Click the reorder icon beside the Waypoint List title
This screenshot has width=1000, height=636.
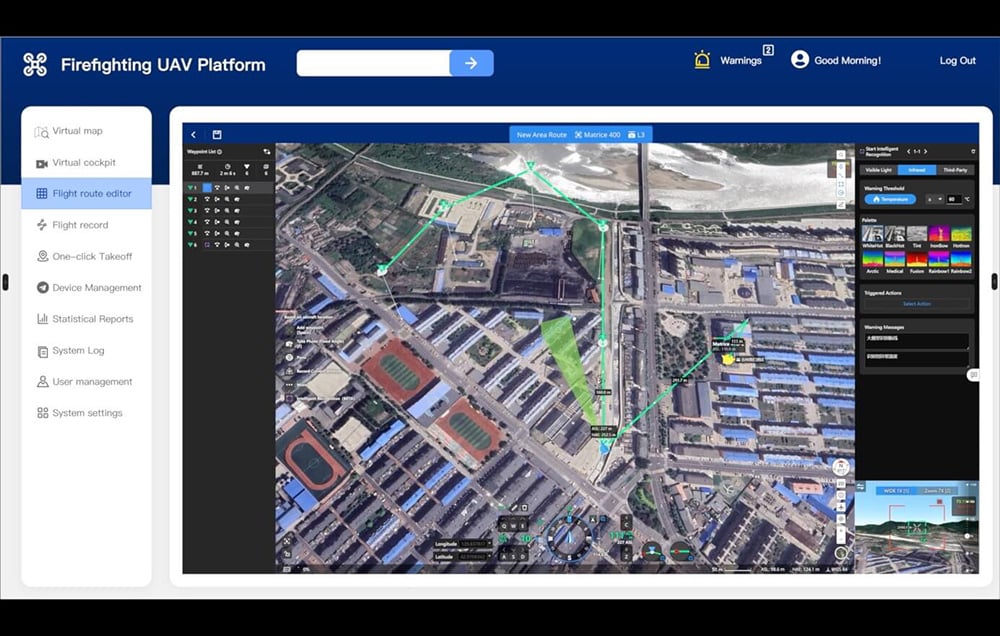[x=266, y=151]
